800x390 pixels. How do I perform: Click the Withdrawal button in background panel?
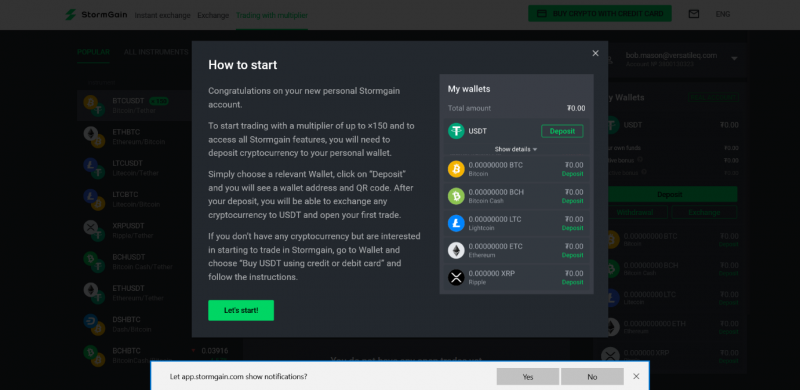click(638, 212)
